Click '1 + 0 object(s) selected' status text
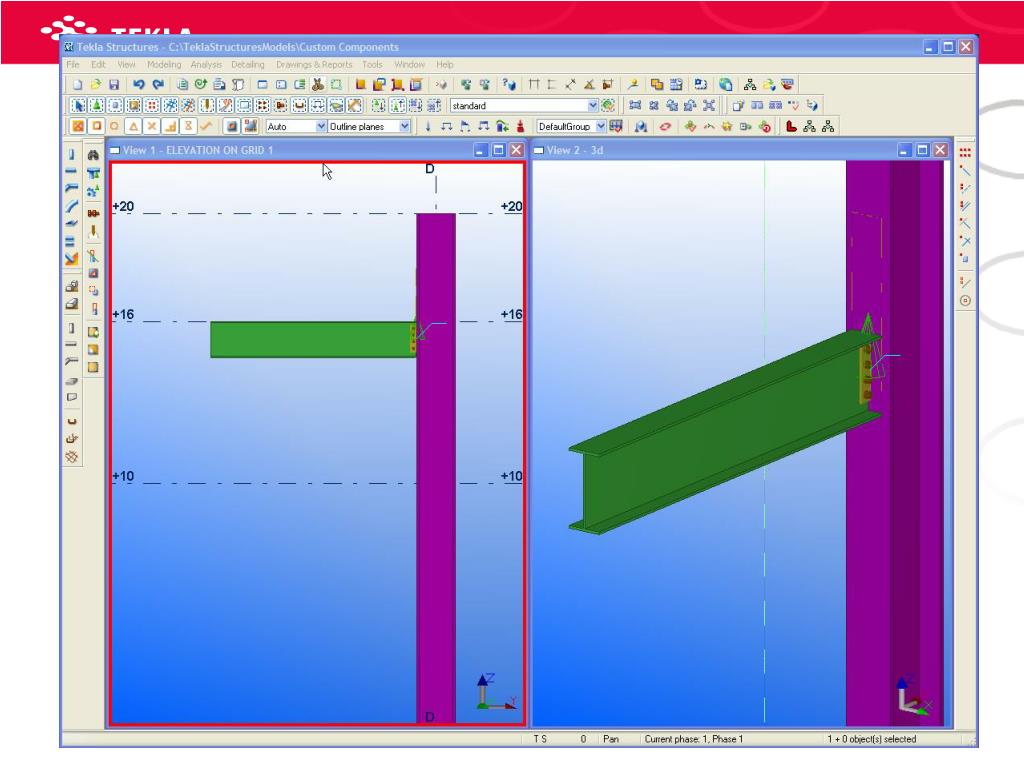 (x=872, y=739)
